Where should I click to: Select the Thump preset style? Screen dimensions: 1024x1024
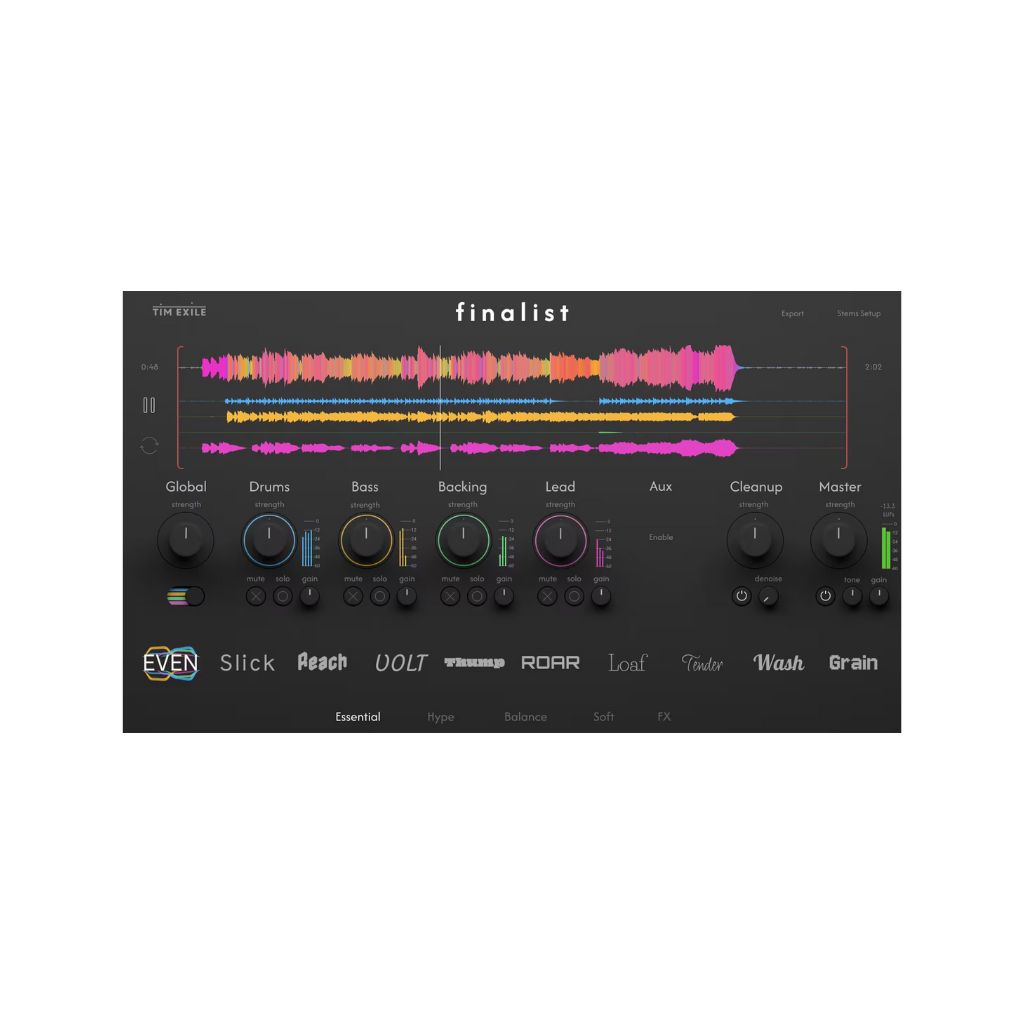(x=475, y=663)
